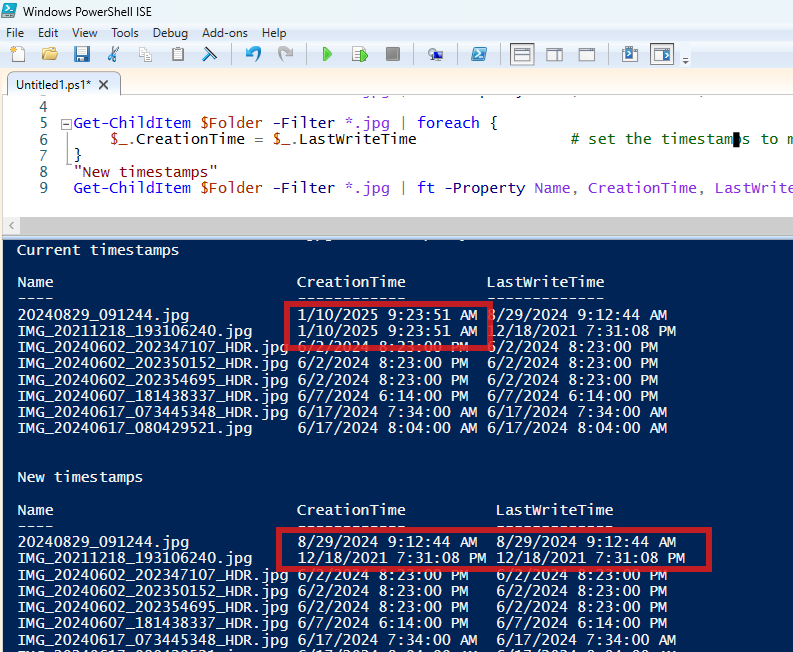Image resolution: width=793 pixels, height=652 pixels.
Task: Collapse the foreach block on line 5
Action: coord(66,124)
